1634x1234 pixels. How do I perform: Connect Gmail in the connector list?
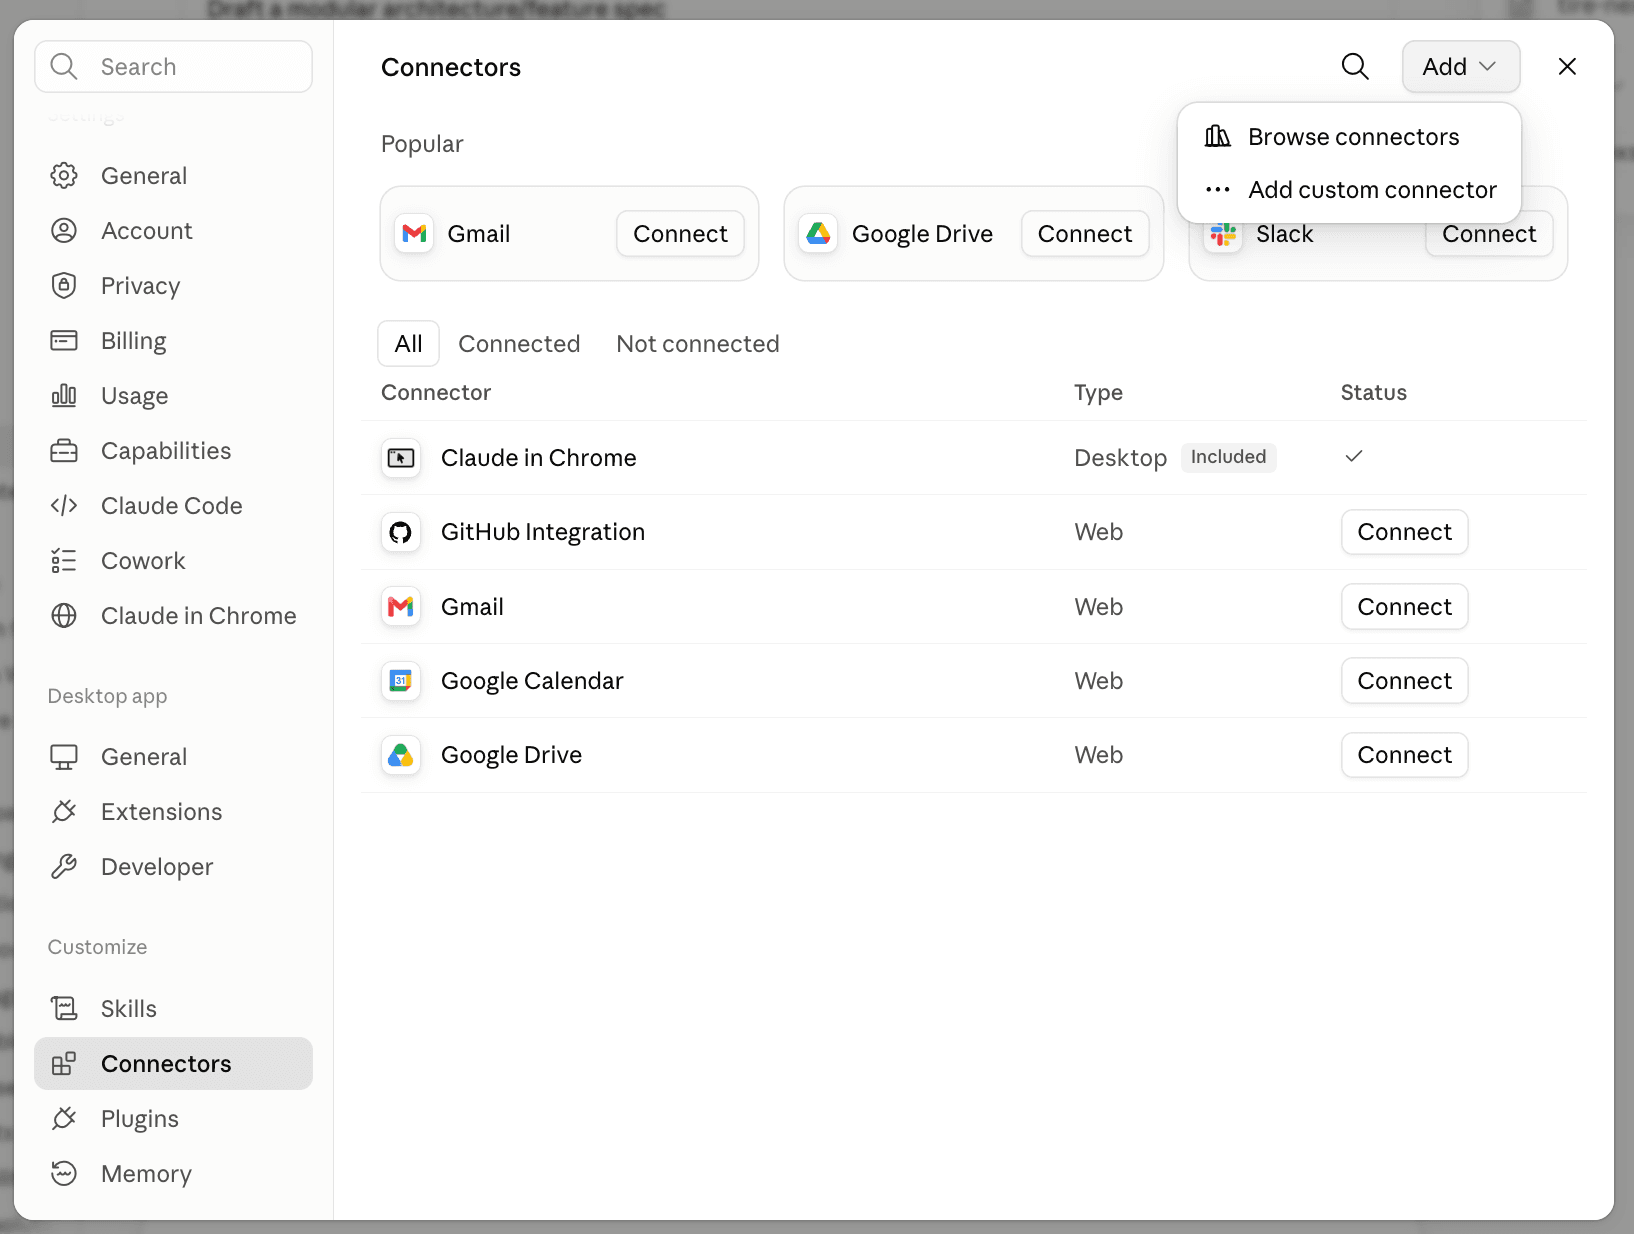coord(1405,607)
